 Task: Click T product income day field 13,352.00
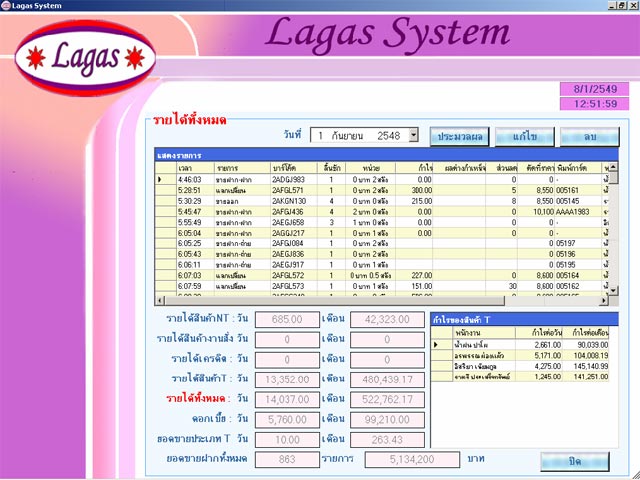click(287, 380)
